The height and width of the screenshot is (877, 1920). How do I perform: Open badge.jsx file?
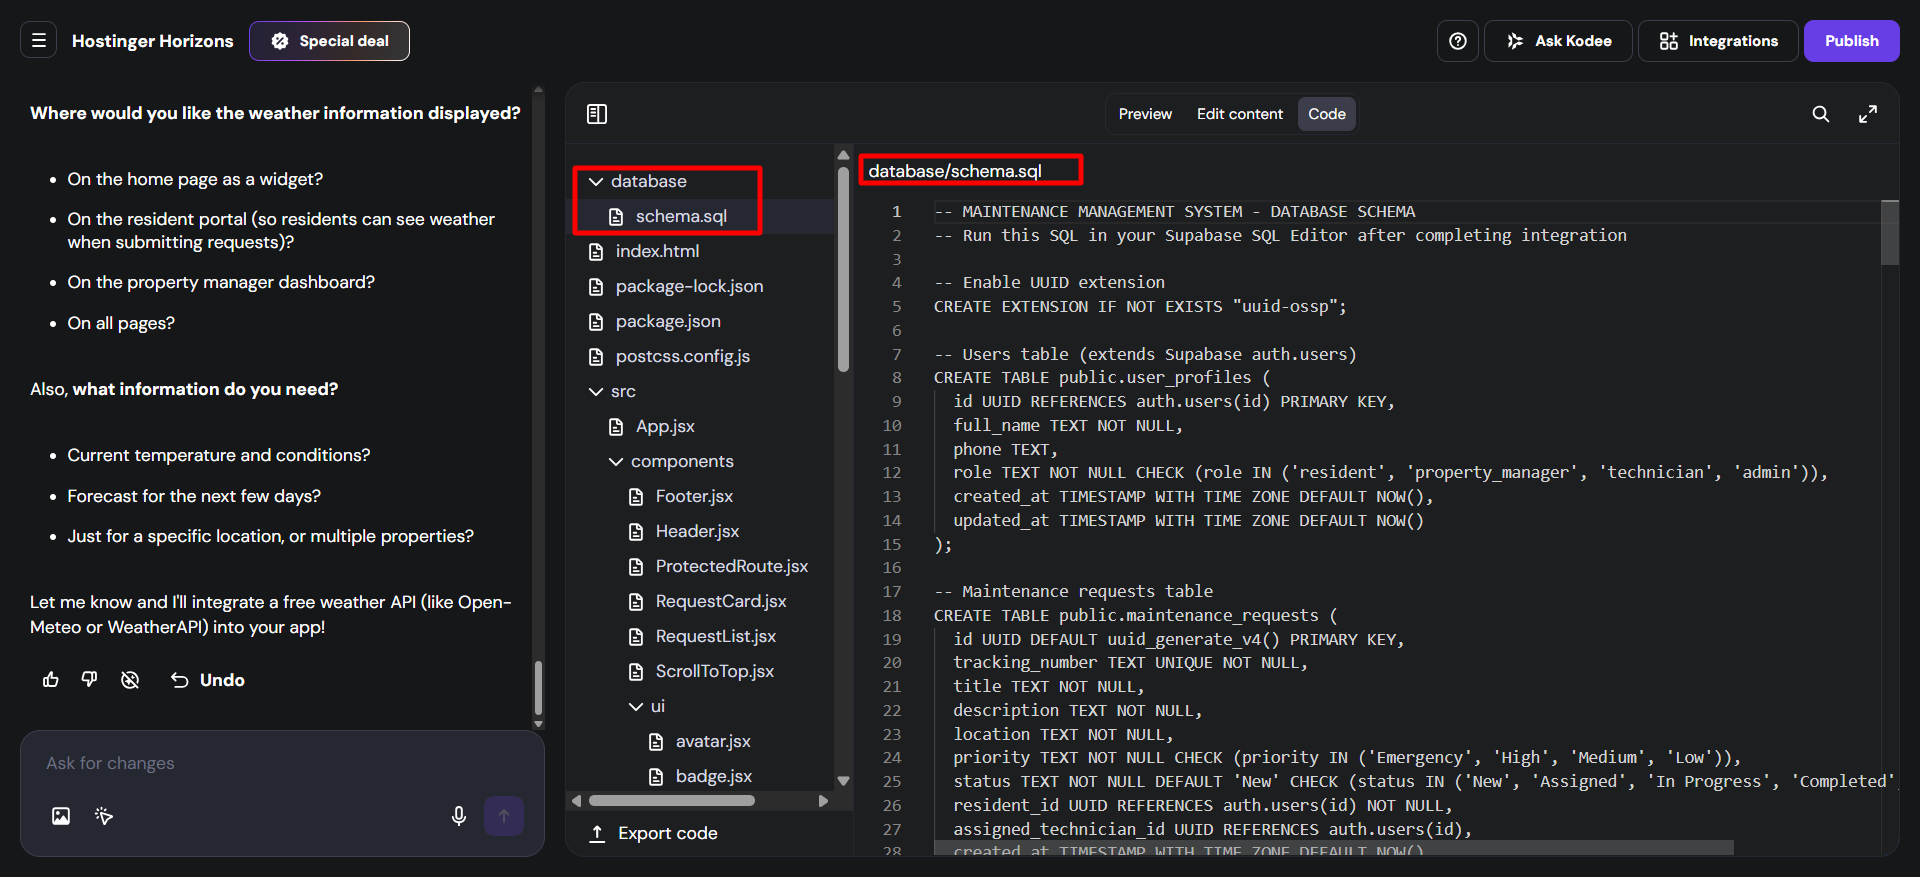[x=713, y=776]
